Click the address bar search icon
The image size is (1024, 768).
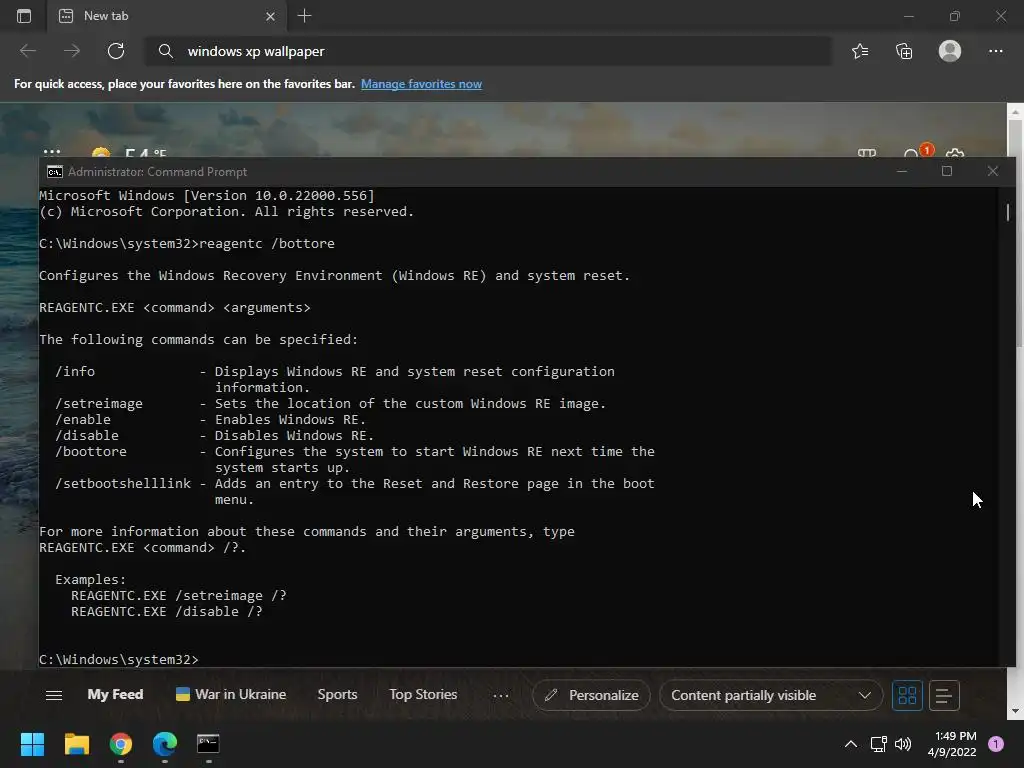point(166,51)
